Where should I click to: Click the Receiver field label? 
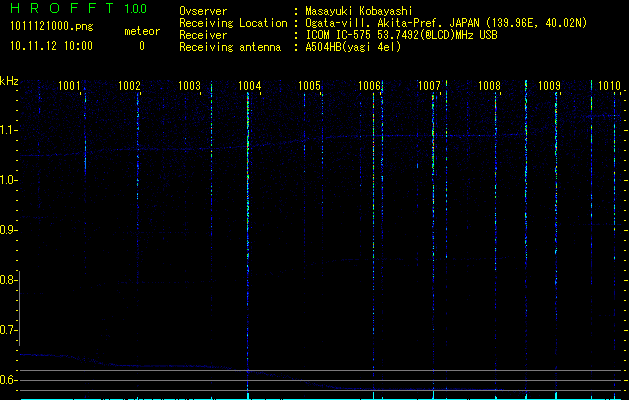(203, 35)
